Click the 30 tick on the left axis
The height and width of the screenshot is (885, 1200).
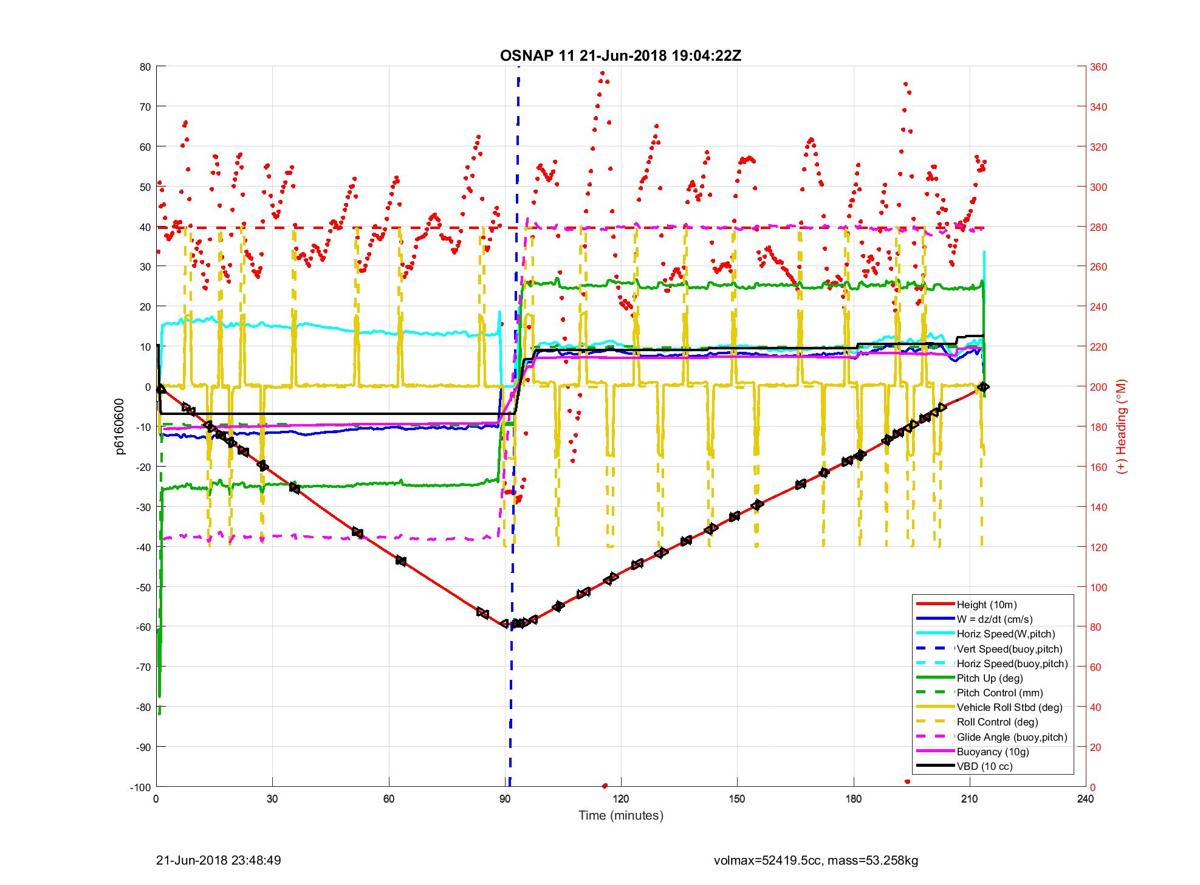(144, 267)
